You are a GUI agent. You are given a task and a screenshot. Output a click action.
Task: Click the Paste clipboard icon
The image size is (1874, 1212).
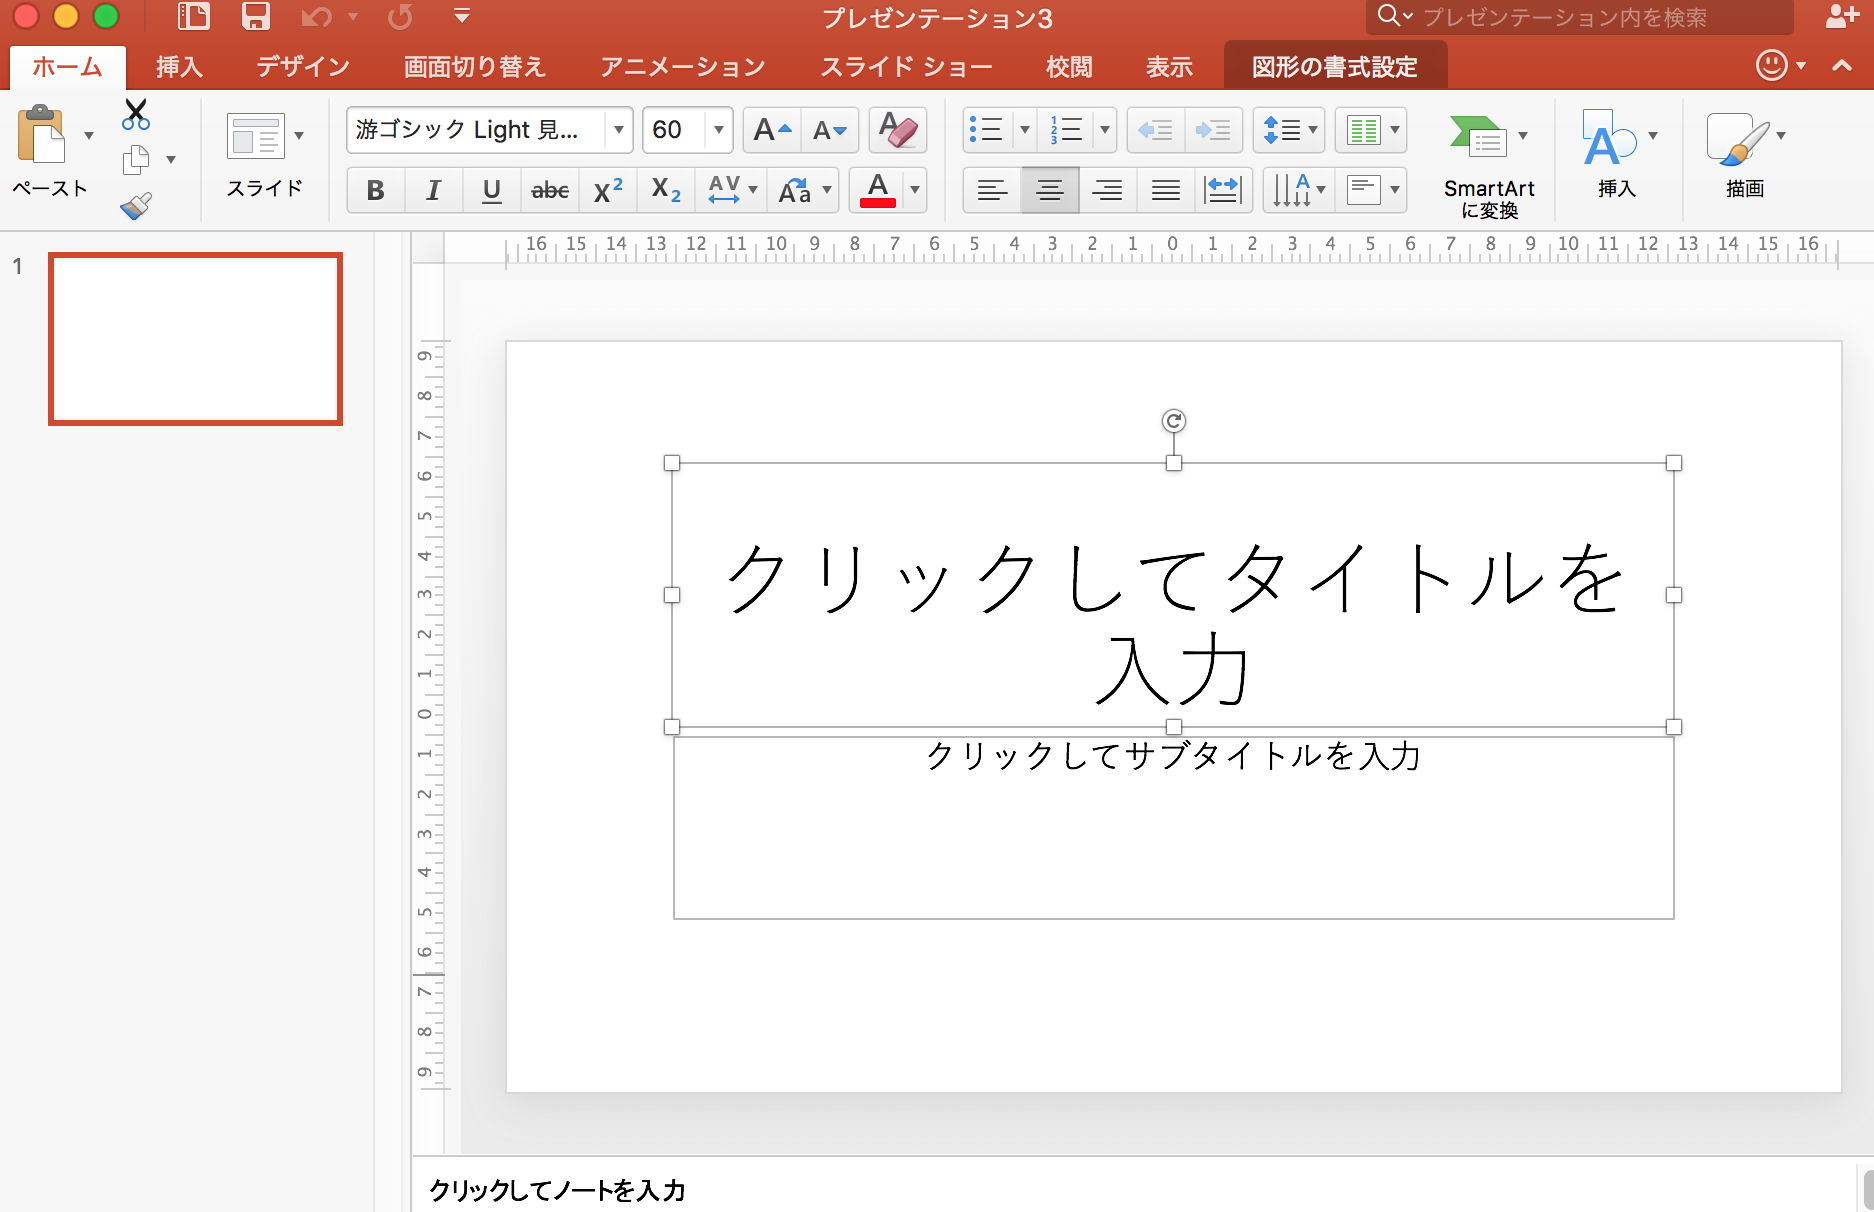(40, 135)
